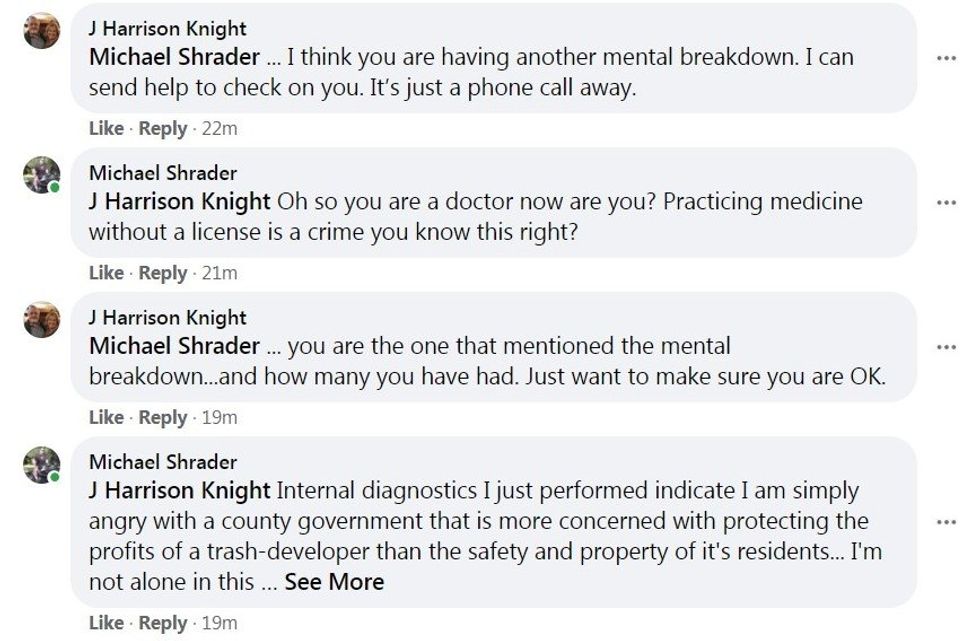Click the 21m timestamp on the 'doctor' comment

(220, 273)
